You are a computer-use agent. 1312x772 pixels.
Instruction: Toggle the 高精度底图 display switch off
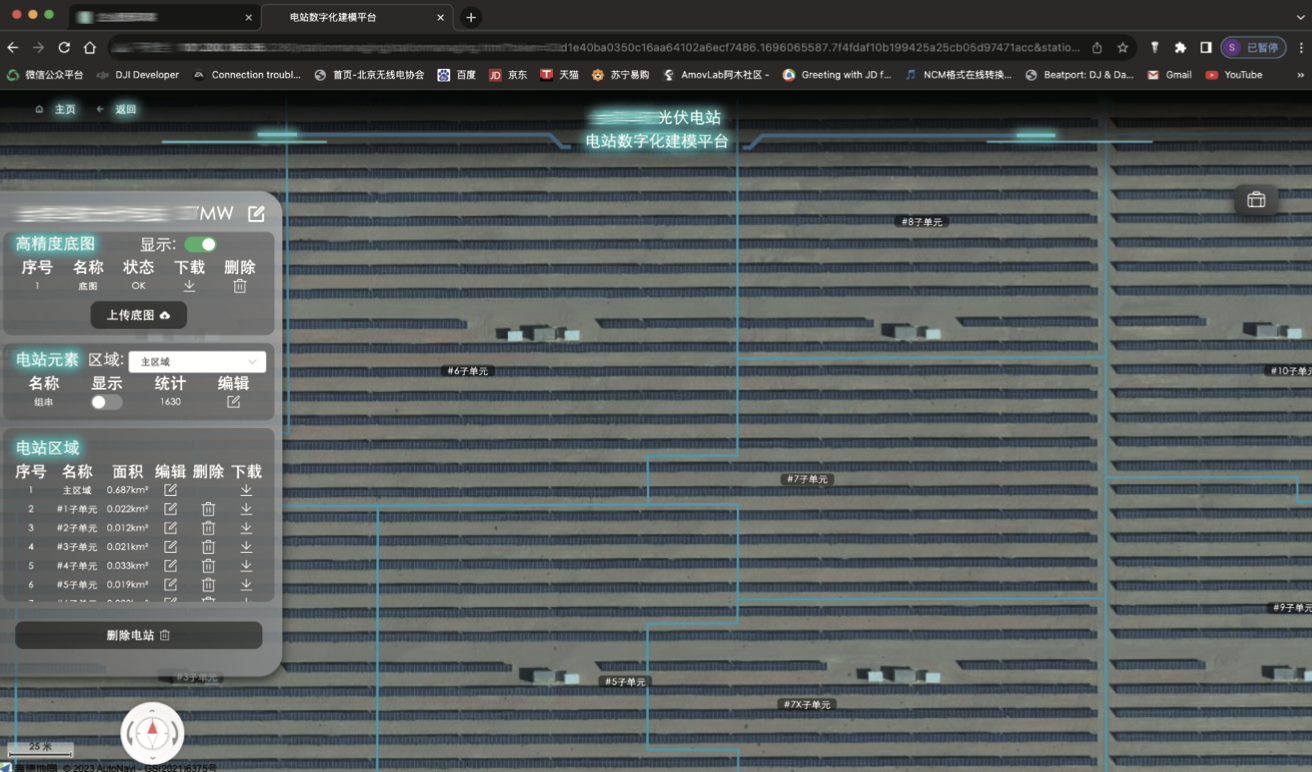200,244
